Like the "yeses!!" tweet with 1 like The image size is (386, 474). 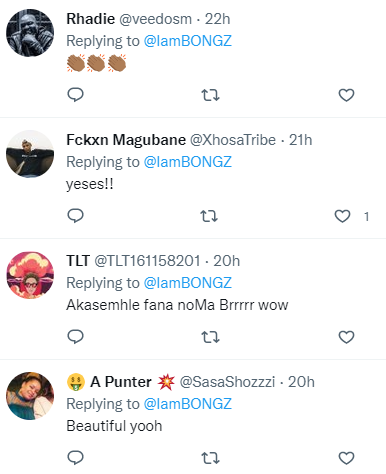342,216
